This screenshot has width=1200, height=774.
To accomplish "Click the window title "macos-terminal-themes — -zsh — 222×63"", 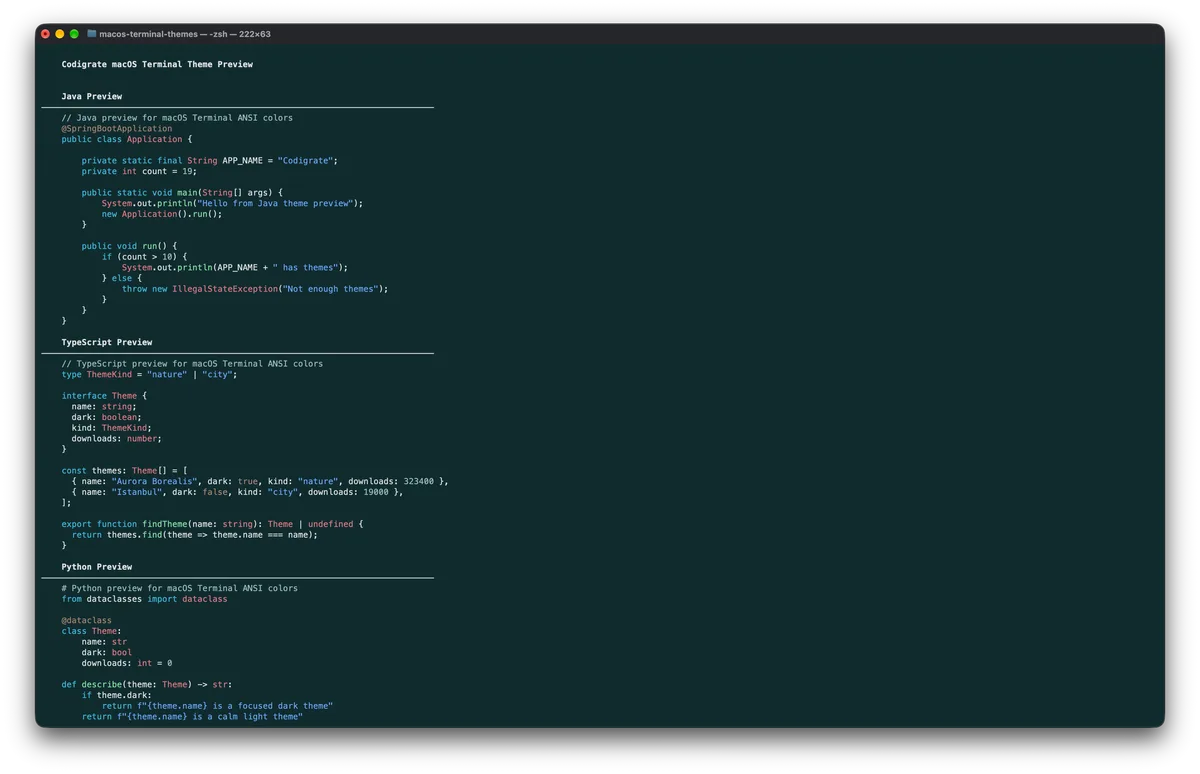I will click(x=185, y=34).
